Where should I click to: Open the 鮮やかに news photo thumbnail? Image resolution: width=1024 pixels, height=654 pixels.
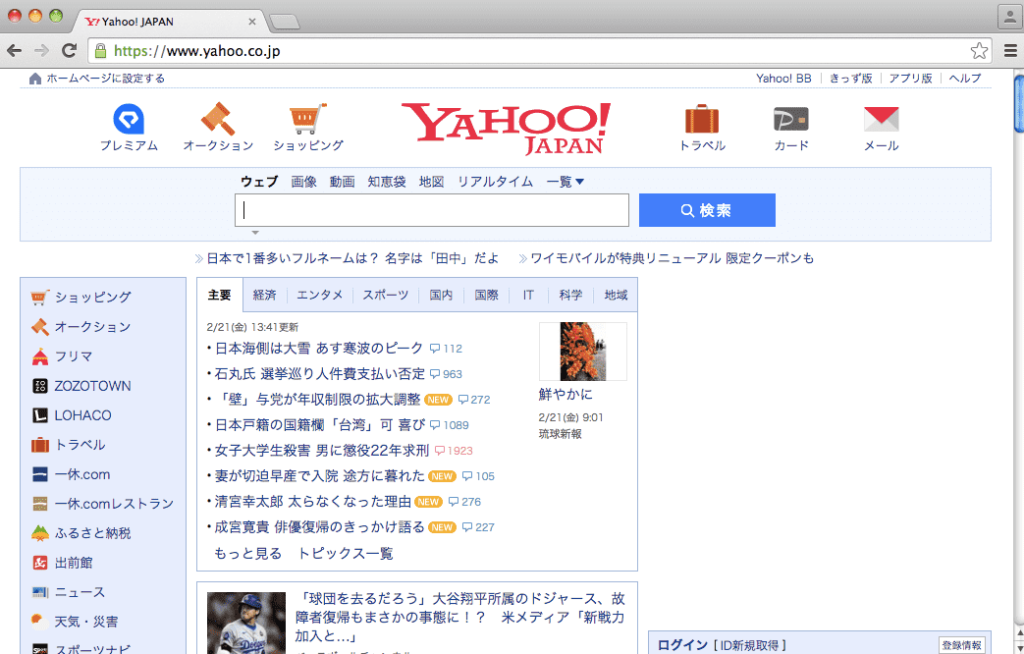click(x=583, y=352)
